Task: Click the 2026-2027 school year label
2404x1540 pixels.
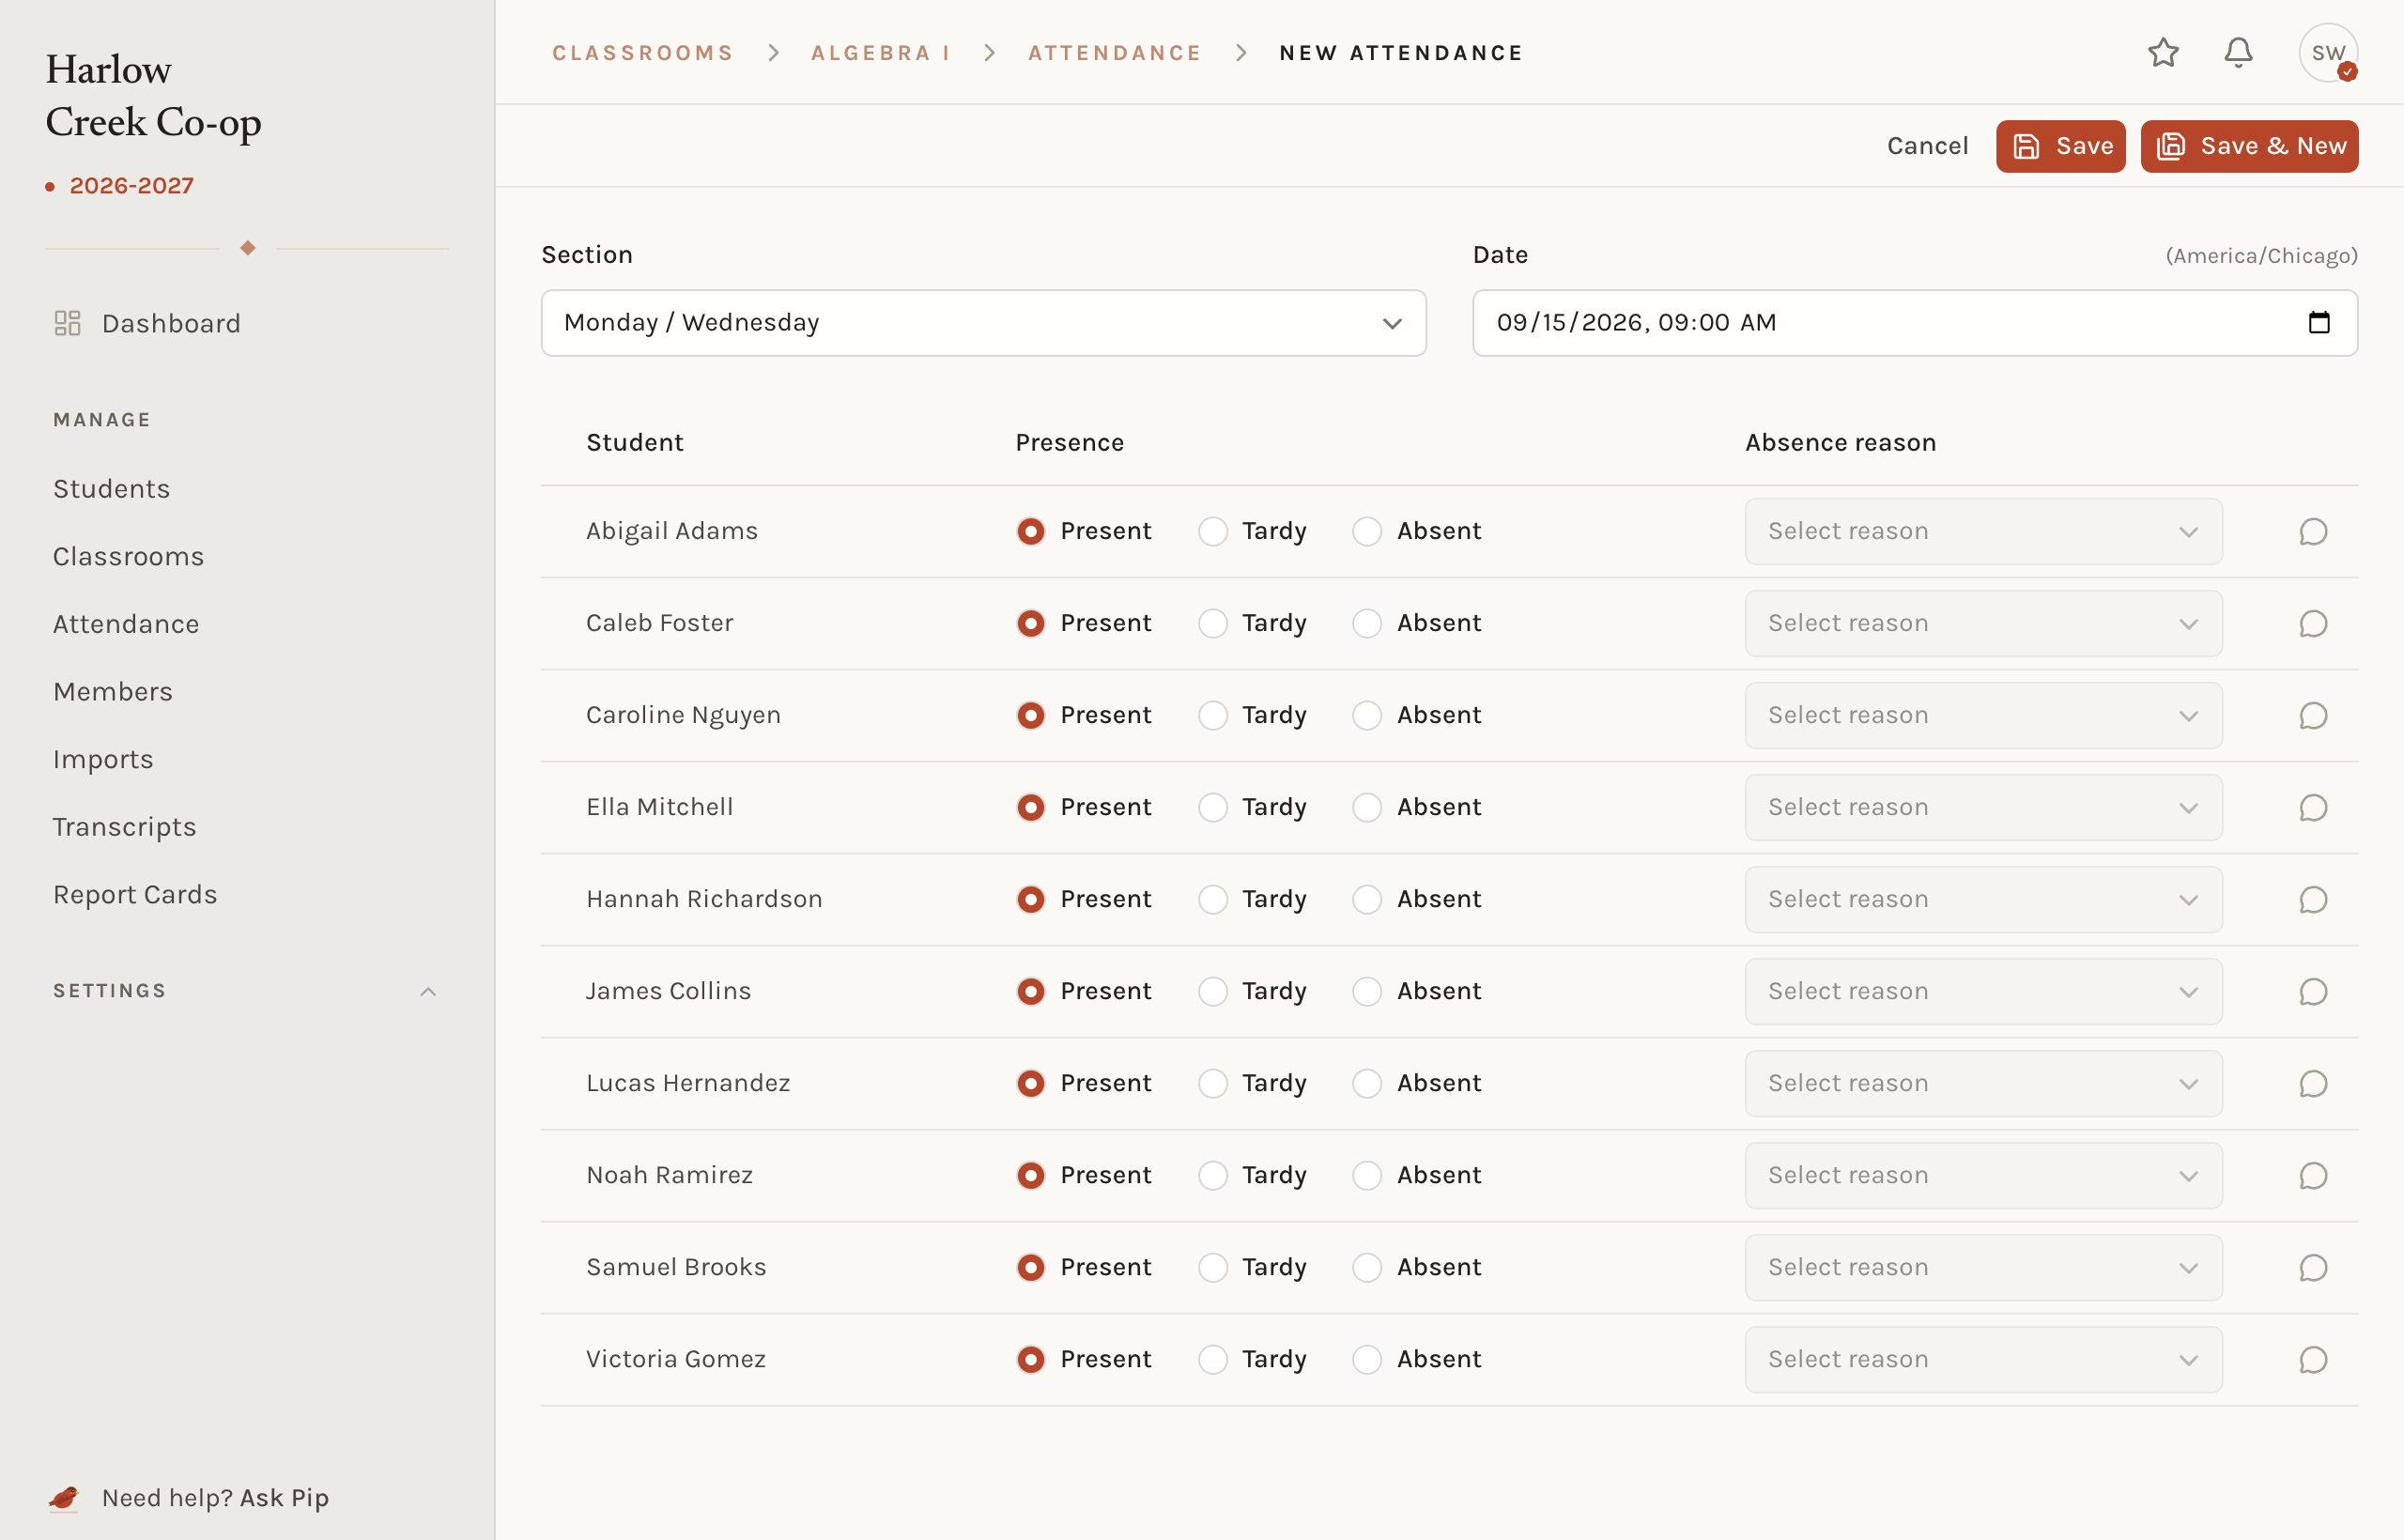Action: click(x=131, y=185)
